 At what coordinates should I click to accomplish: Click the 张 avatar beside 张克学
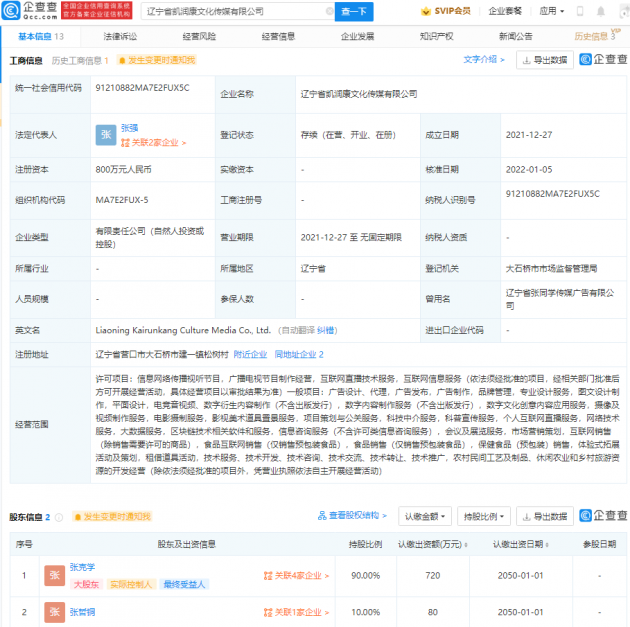(55, 575)
